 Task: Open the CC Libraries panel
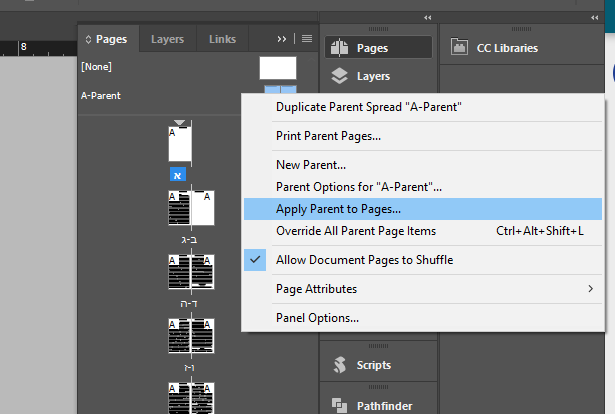point(507,47)
